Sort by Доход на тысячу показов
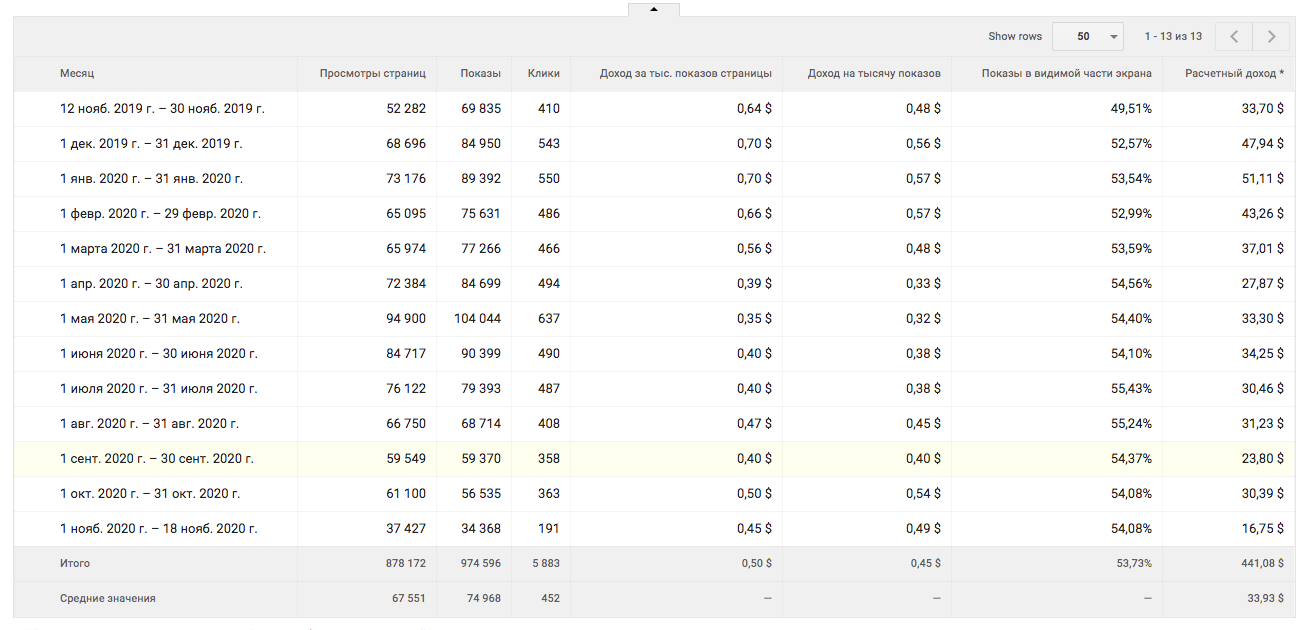Screen dimensions: 1304x630 [873, 73]
